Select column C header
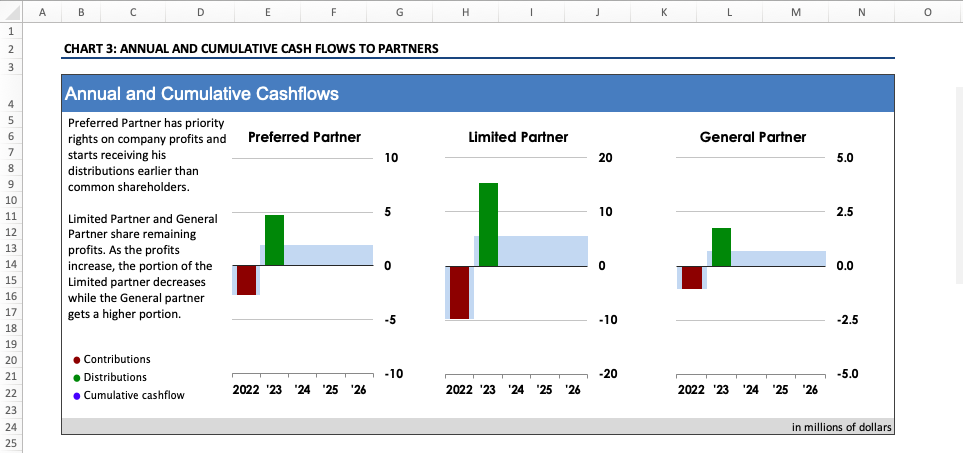Image resolution: width=963 pixels, height=453 pixels. click(133, 12)
